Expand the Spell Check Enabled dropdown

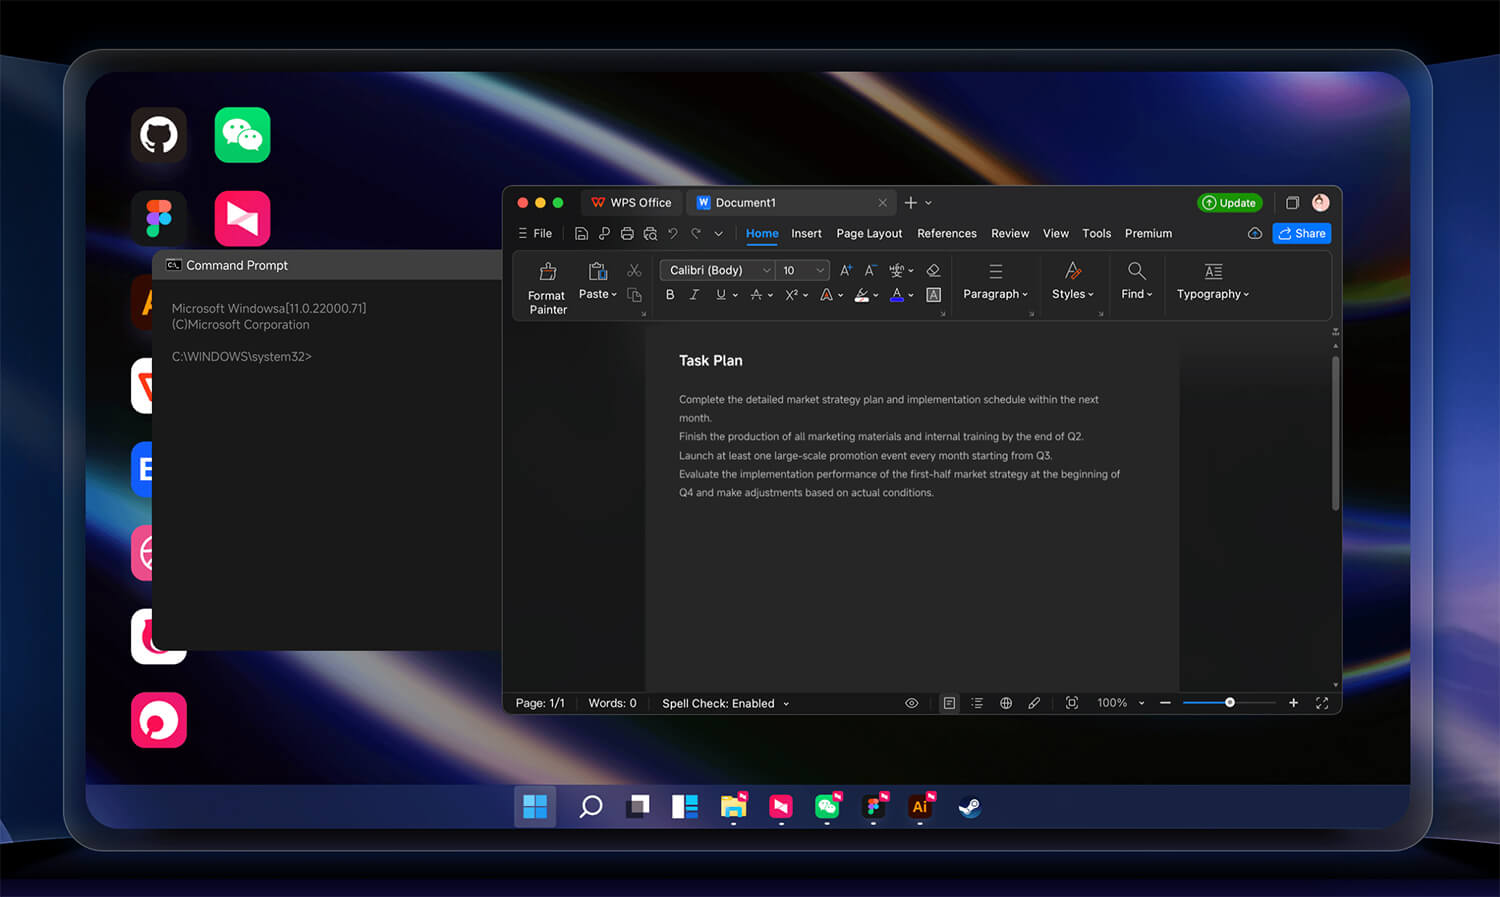(725, 703)
